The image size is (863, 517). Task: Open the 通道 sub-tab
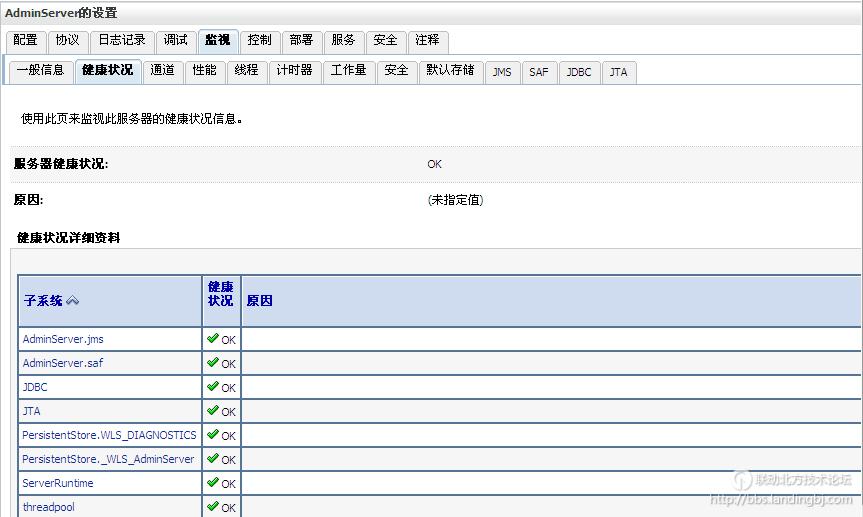[163, 72]
